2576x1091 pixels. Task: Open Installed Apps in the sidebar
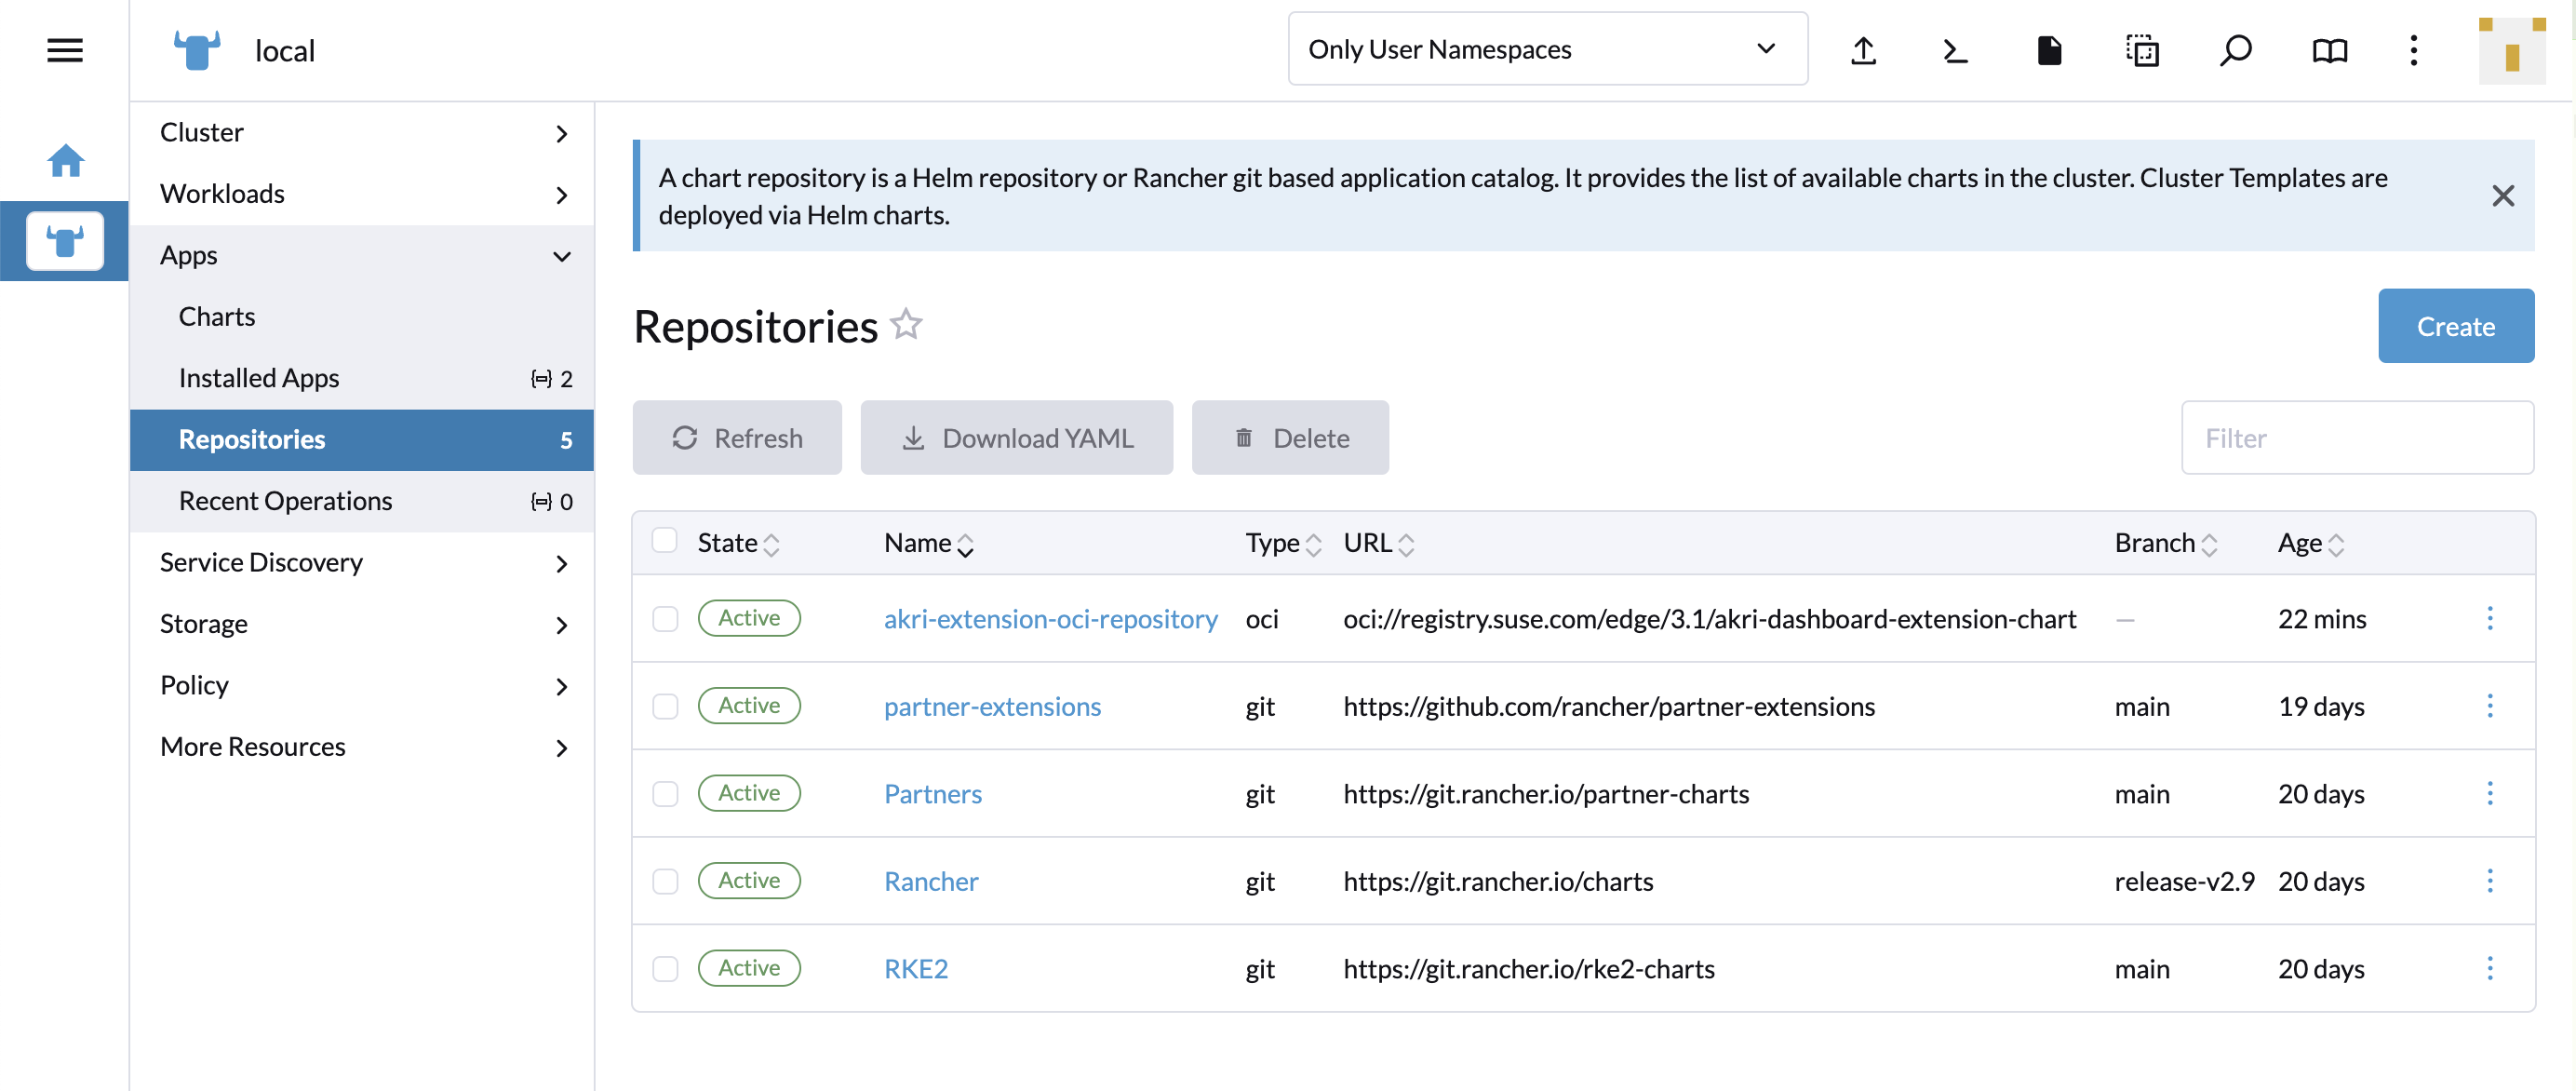(x=259, y=378)
